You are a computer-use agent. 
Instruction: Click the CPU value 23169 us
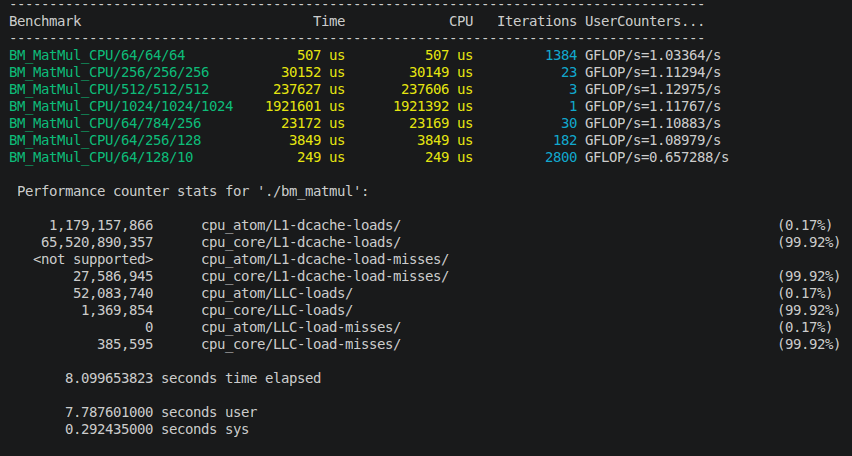point(441,123)
